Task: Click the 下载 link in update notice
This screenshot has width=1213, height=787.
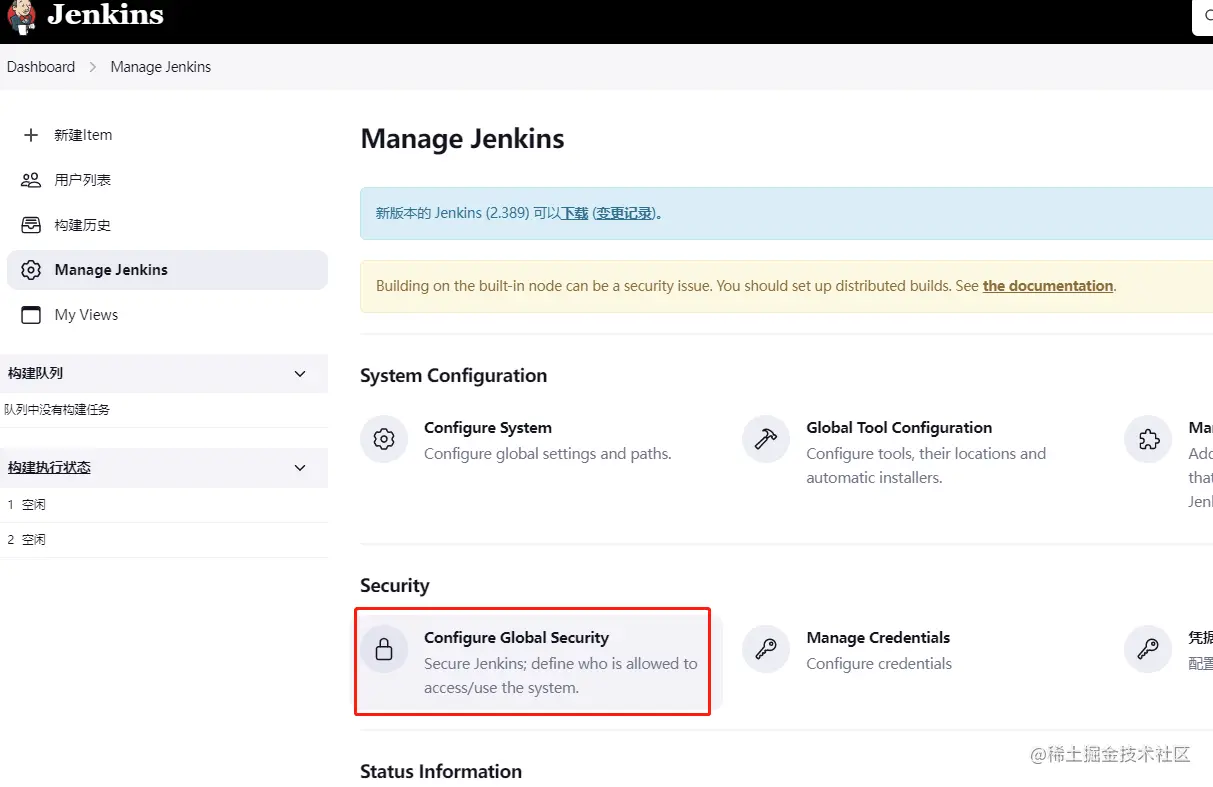Action: [574, 213]
